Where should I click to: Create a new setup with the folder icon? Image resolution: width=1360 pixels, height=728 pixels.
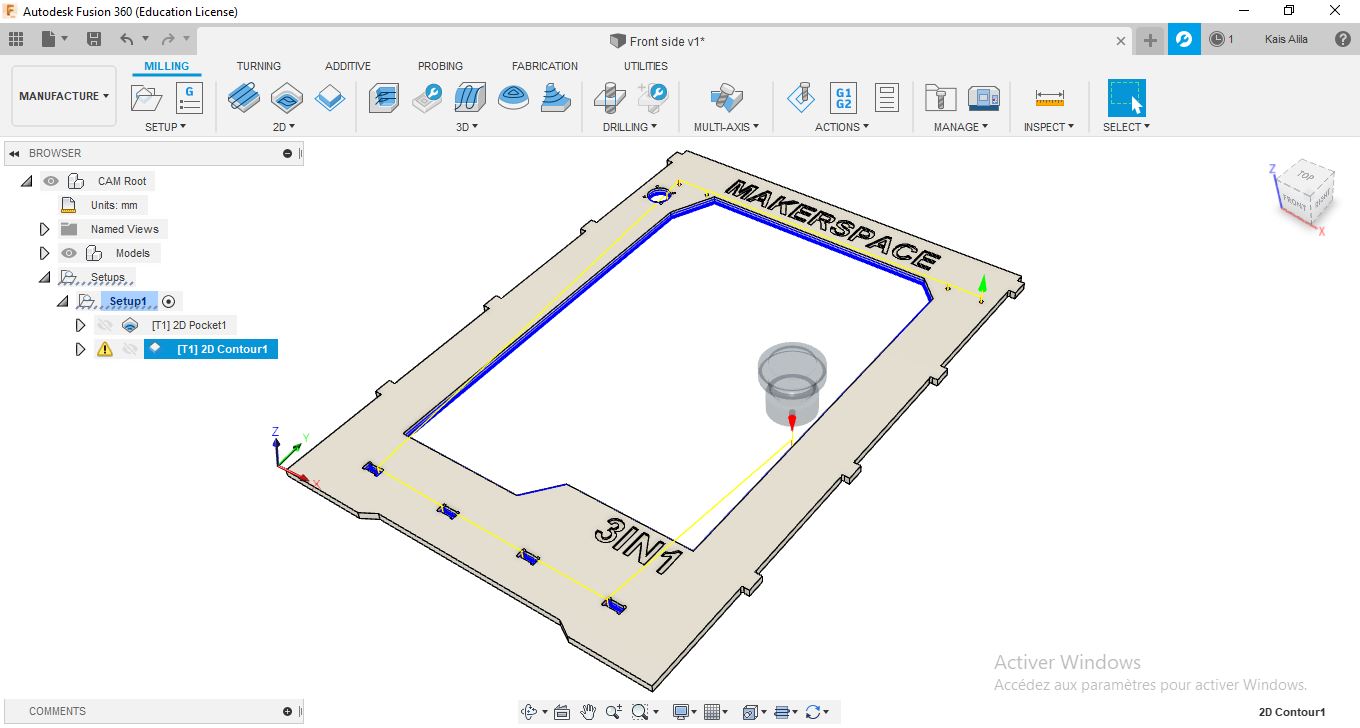click(147, 98)
